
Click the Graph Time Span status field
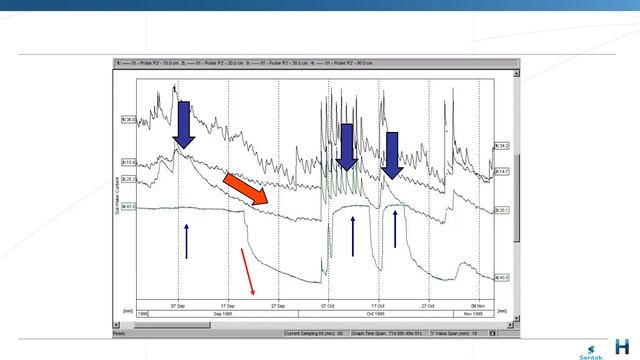[x=389, y=333]
